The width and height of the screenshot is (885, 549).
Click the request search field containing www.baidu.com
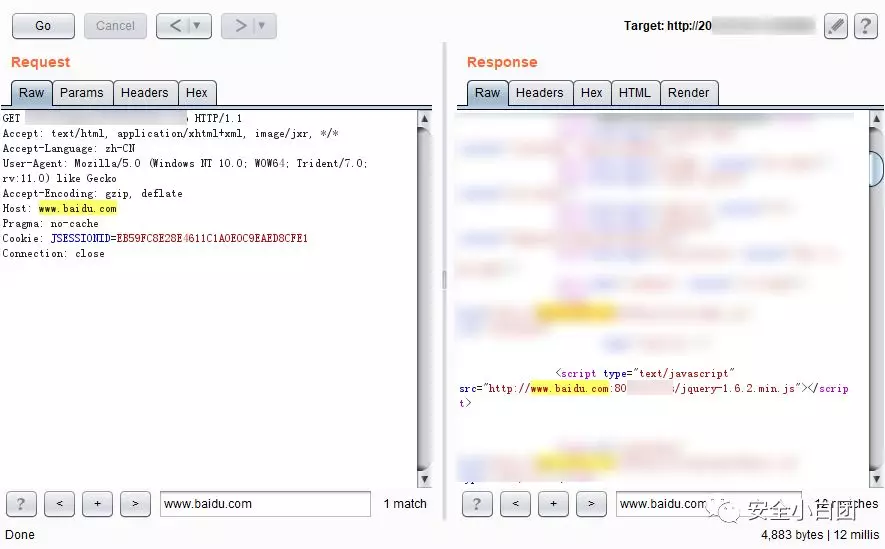265,504
